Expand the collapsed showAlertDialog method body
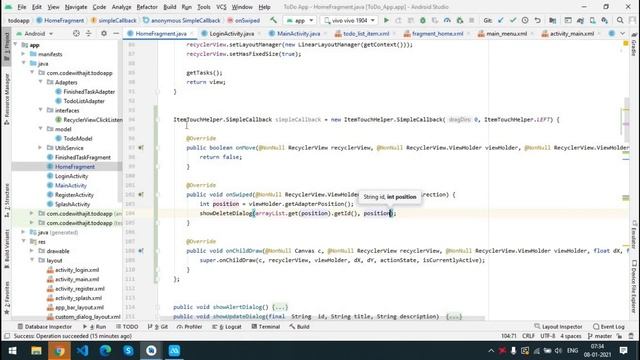The image size is (640, 360). [x=280, y=307]
